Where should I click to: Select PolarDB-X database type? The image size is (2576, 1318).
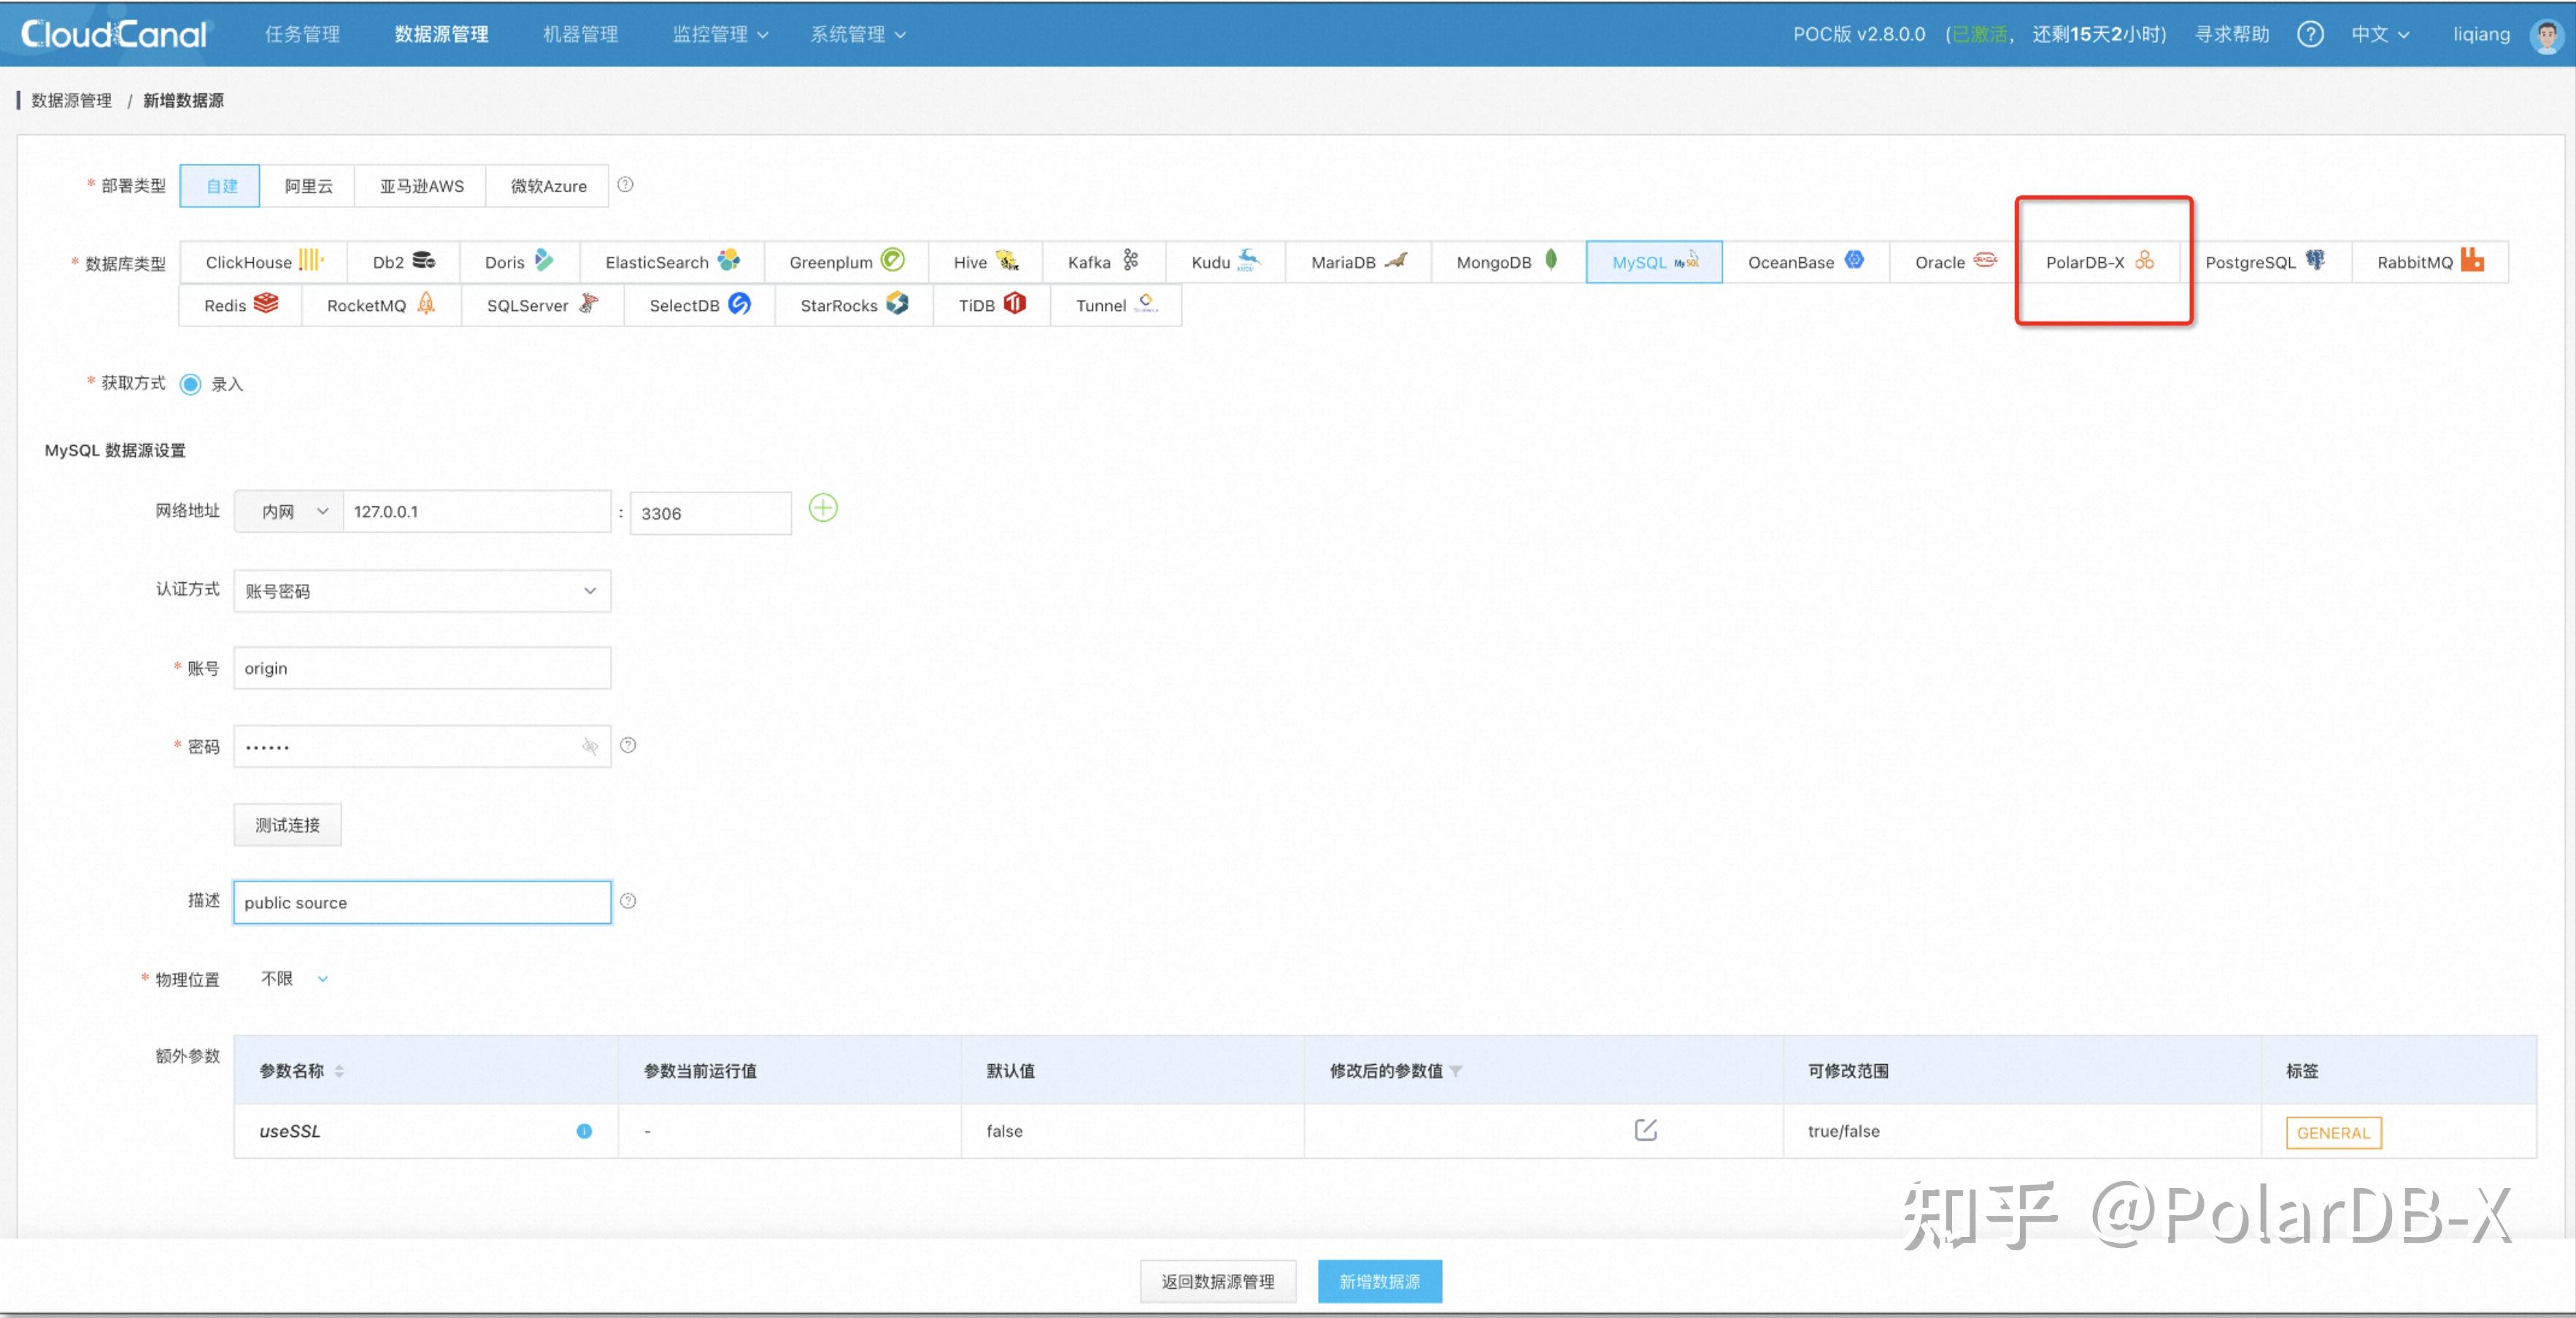(x=2098, y=262)
